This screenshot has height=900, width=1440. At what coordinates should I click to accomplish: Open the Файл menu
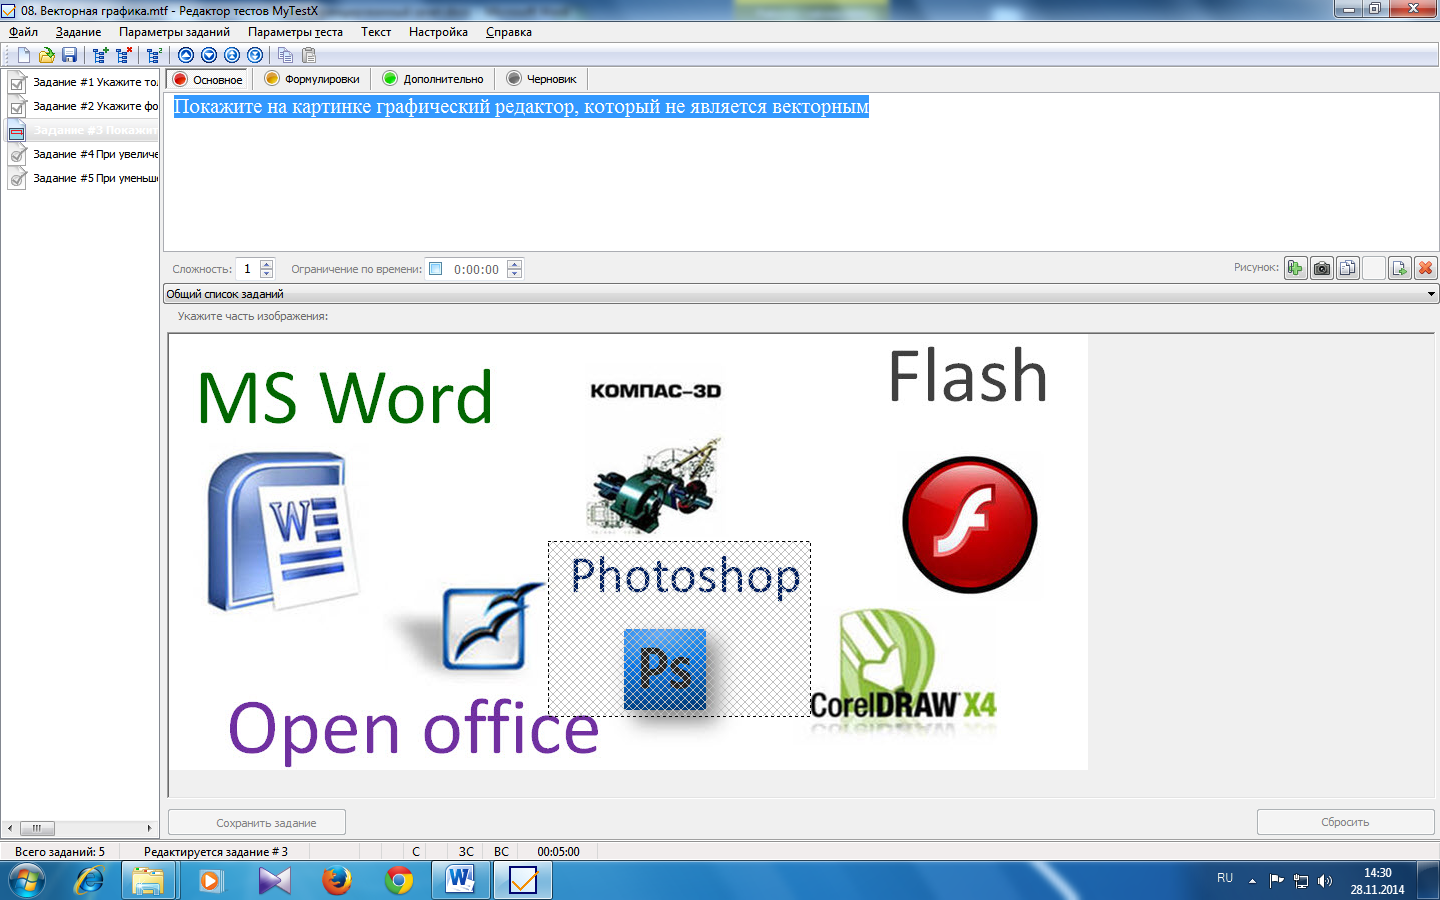[23, 32]
